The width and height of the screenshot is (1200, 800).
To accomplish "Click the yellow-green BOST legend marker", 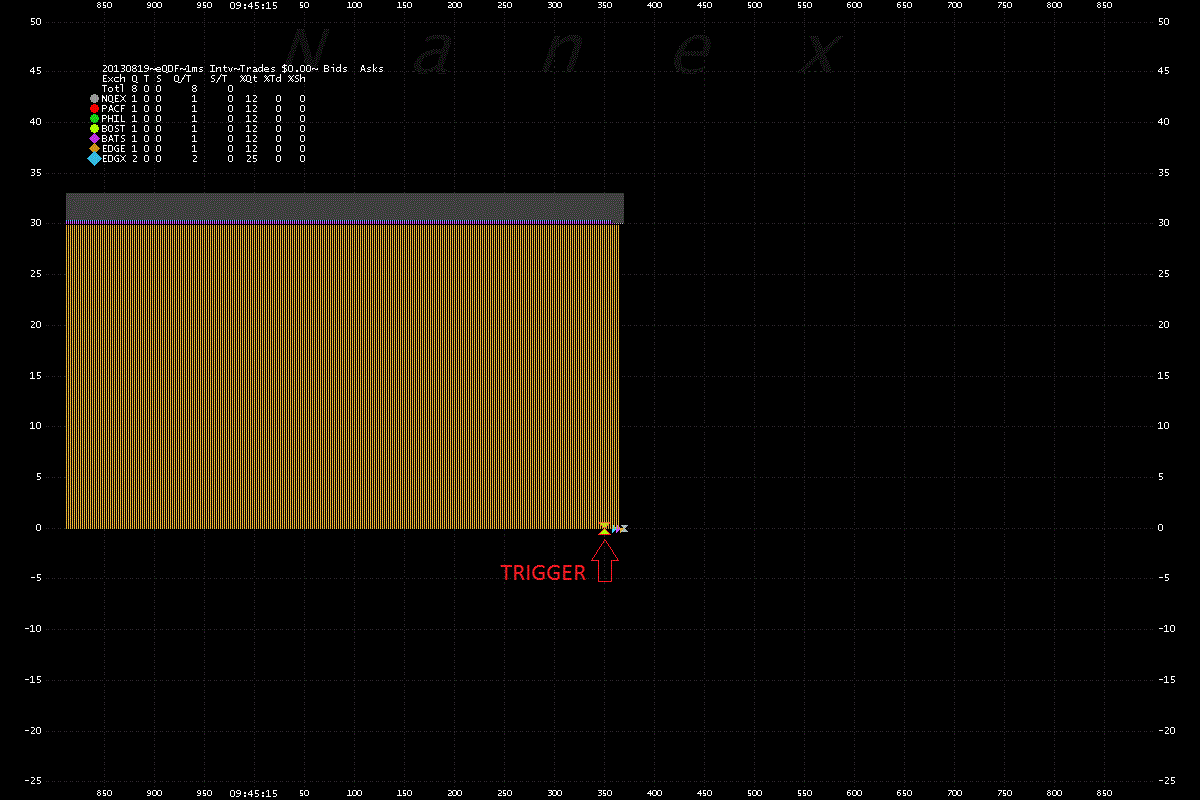I will coord(94,128).
